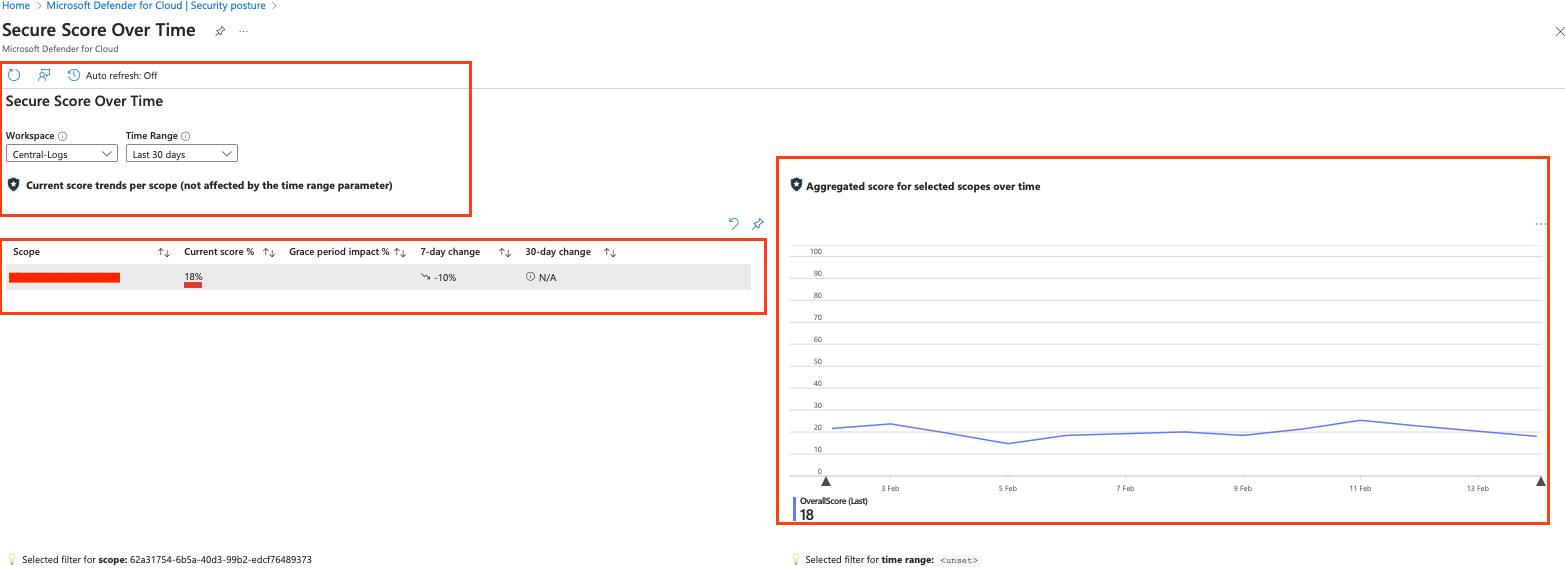The image size is (1565, 586).
Task: Click the Aggregated score for selected scopes heading
Action: [x=923, y=186]
